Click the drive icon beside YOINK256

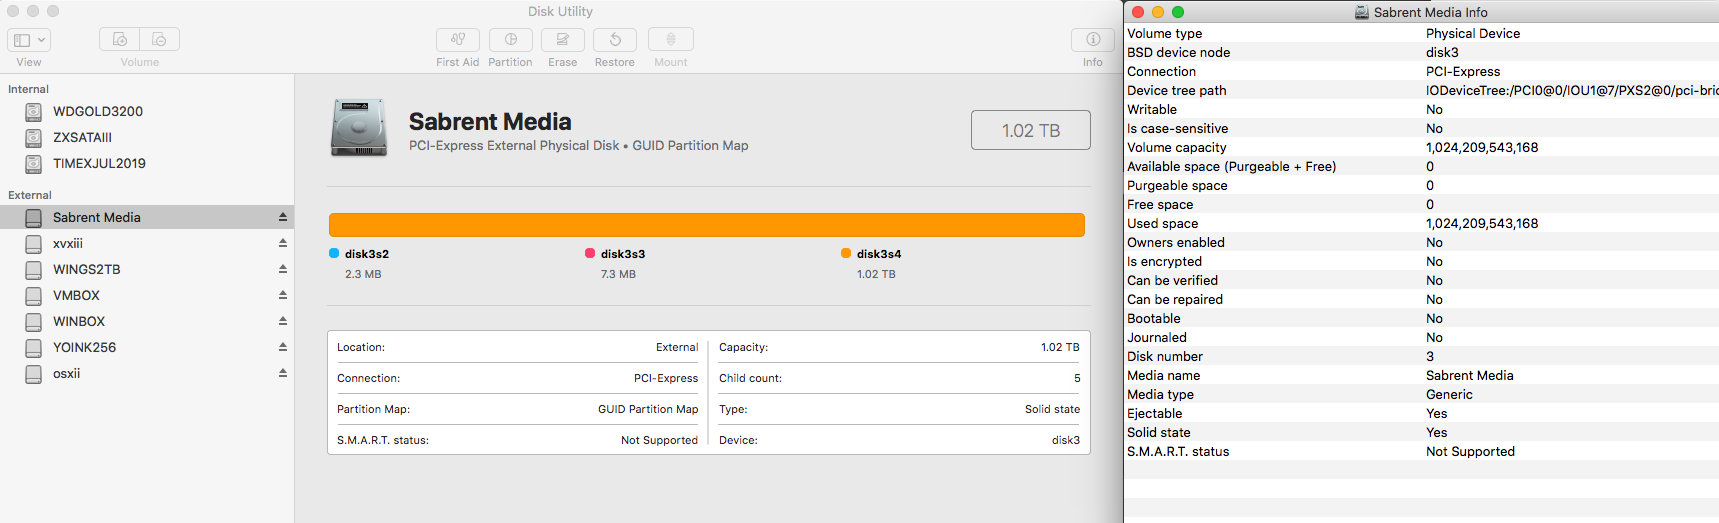[x=34, y=347]
